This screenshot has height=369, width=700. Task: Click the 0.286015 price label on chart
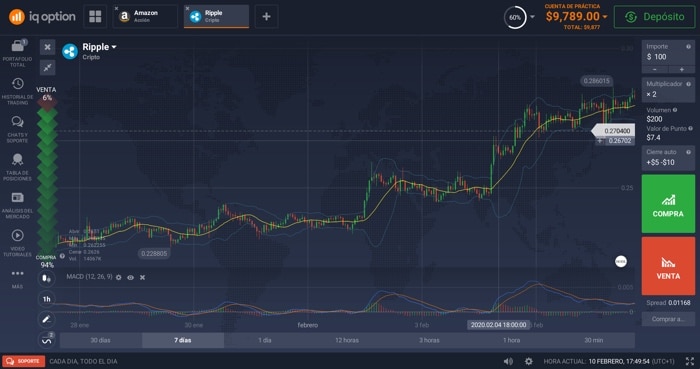click(596, 81)
